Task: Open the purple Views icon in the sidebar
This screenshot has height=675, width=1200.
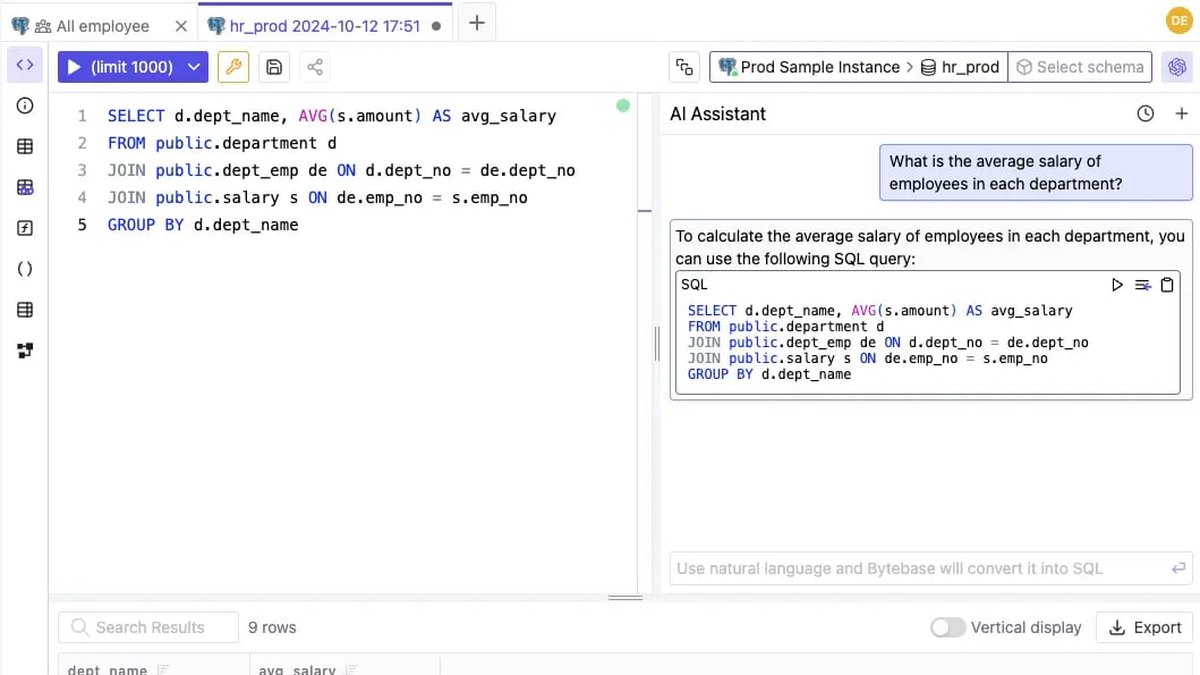Action: 25,187
